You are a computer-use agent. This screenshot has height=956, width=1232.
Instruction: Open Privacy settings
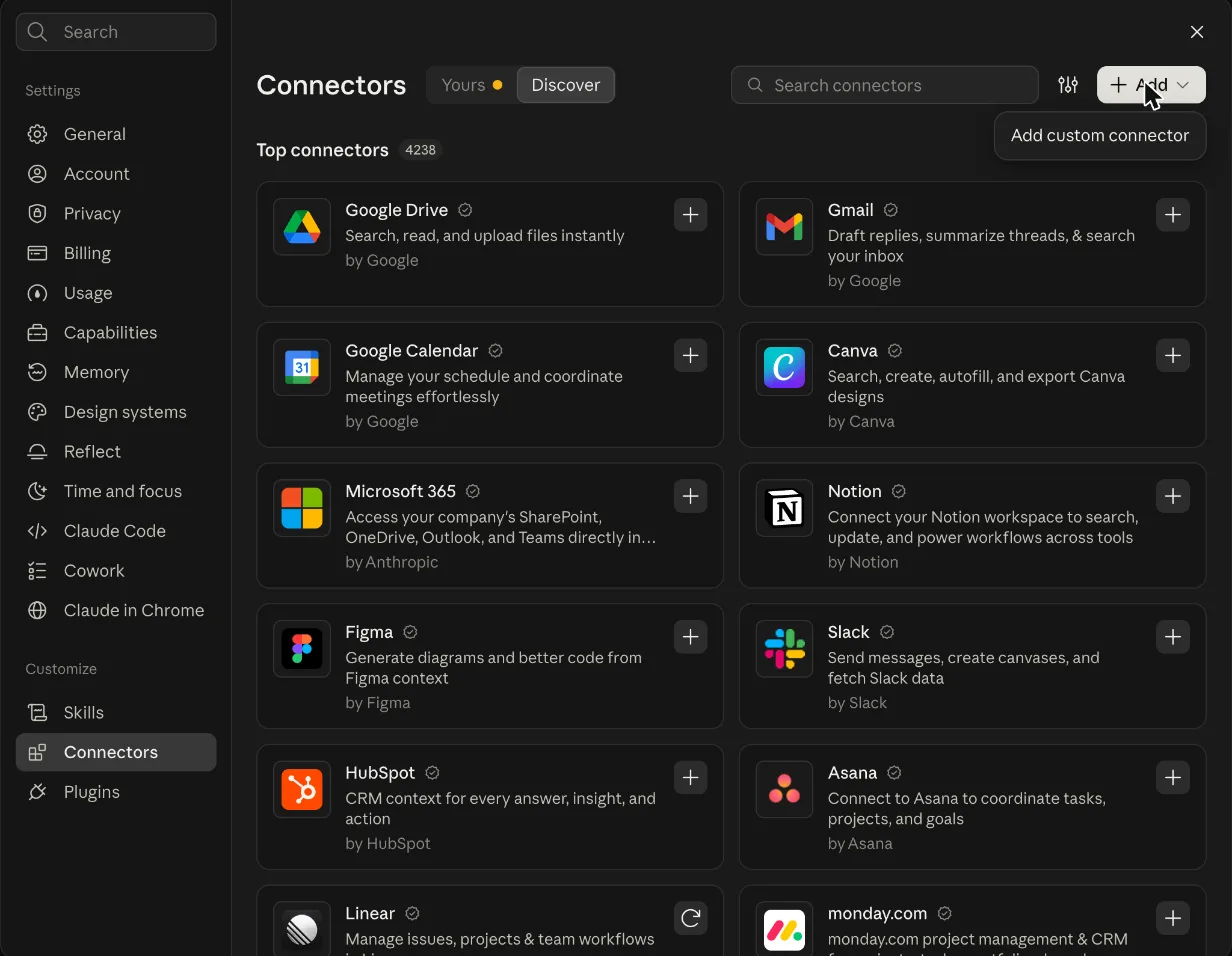point(116,213)
